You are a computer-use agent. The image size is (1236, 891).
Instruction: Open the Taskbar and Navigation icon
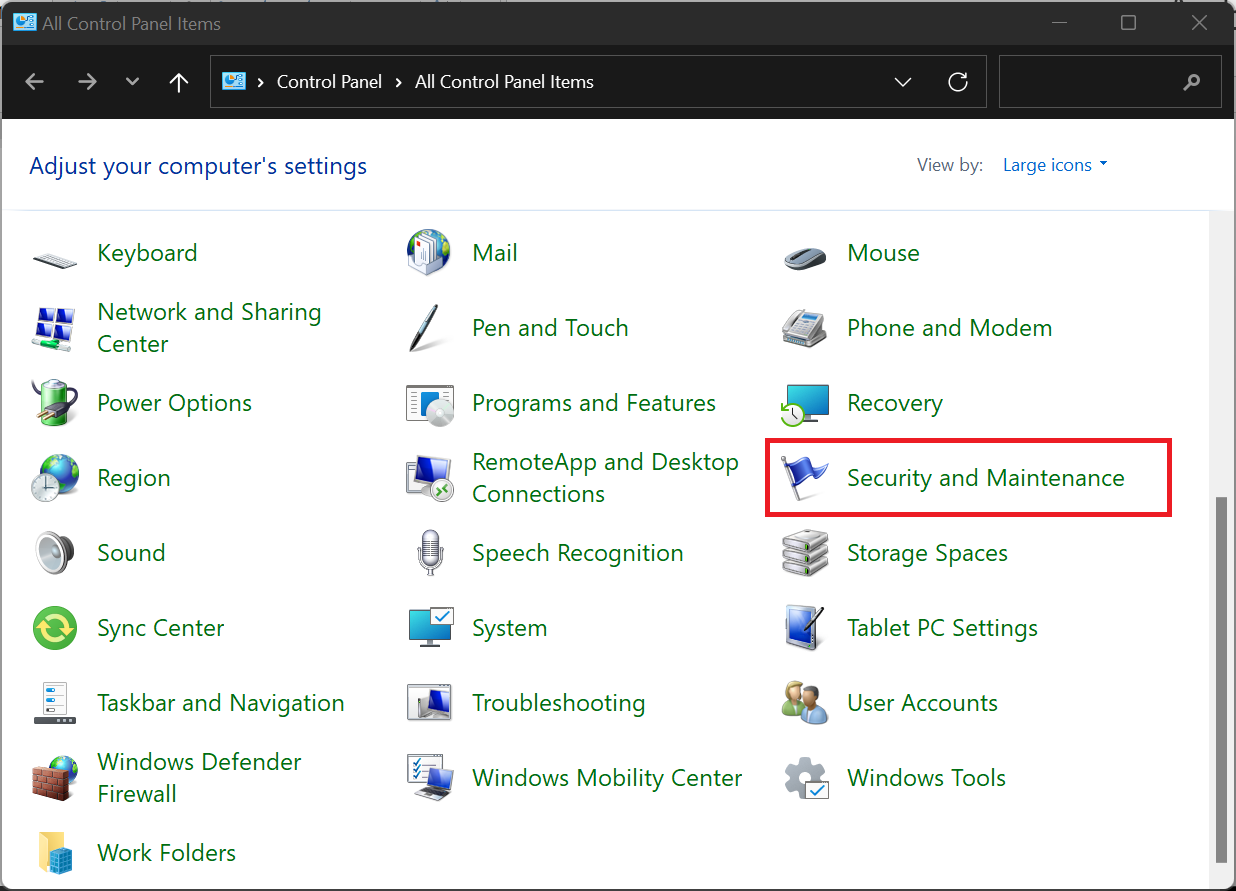coord(54,703)
